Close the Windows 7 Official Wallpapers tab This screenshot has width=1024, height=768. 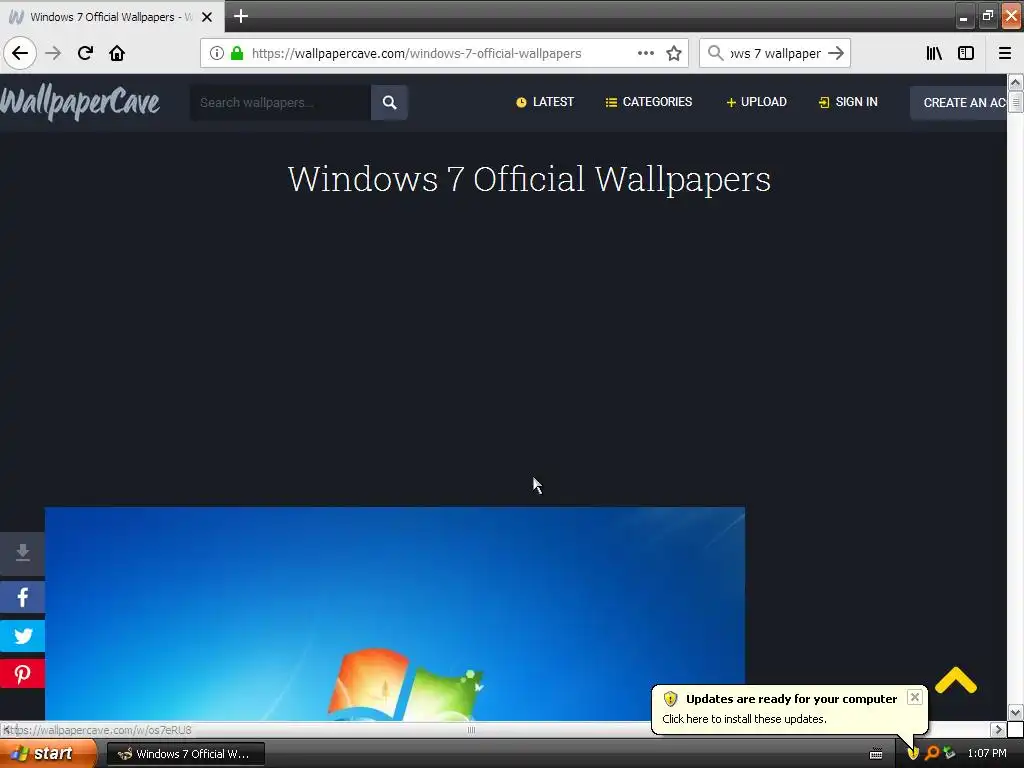point(207,17)
